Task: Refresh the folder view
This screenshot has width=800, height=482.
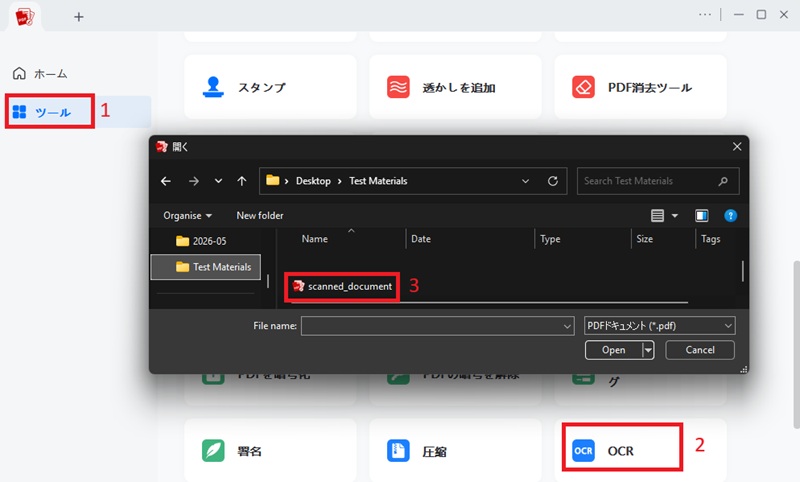Action: [553, 181]
